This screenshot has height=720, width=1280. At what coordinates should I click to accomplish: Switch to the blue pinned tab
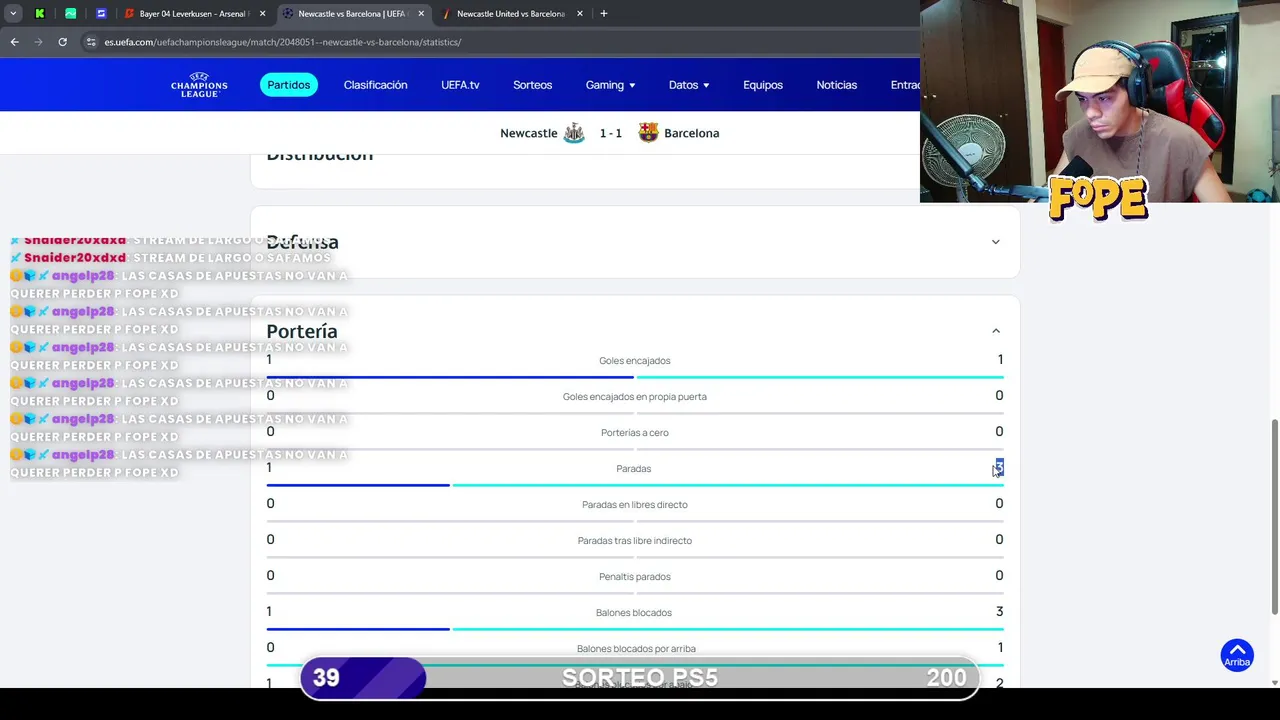pos(101,14)
